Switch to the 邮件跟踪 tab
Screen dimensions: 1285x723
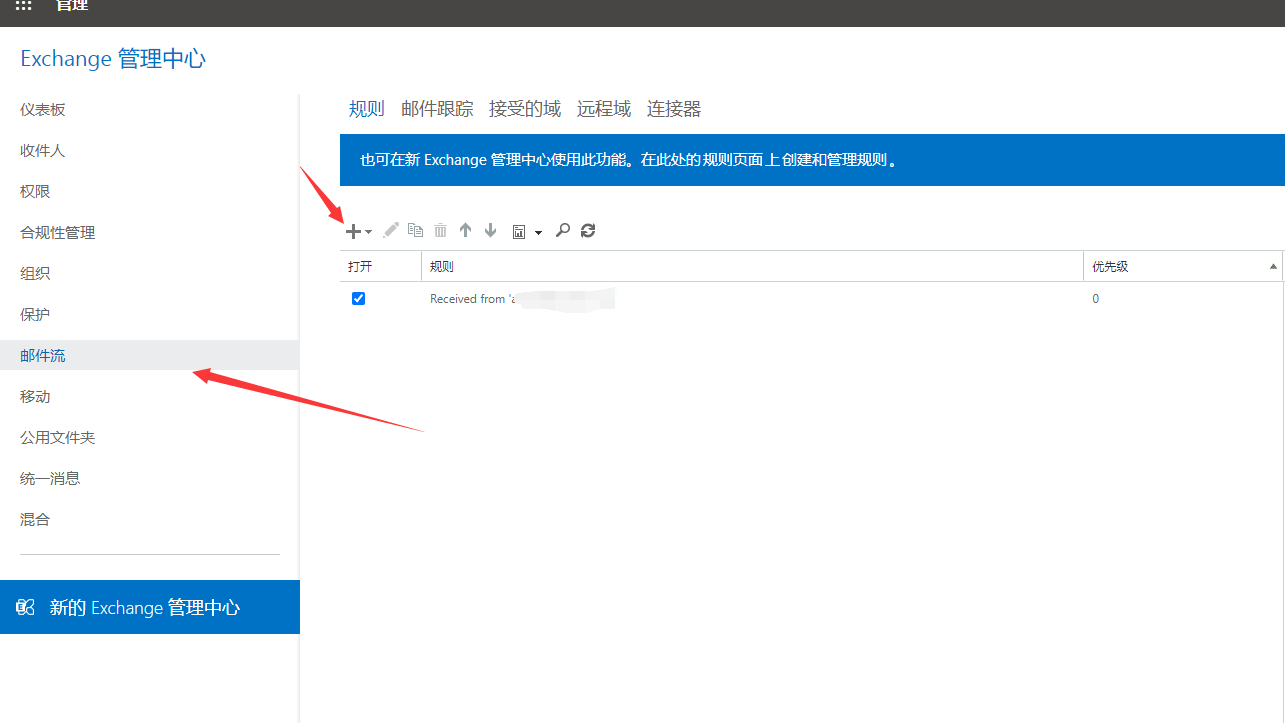[437, 109]
